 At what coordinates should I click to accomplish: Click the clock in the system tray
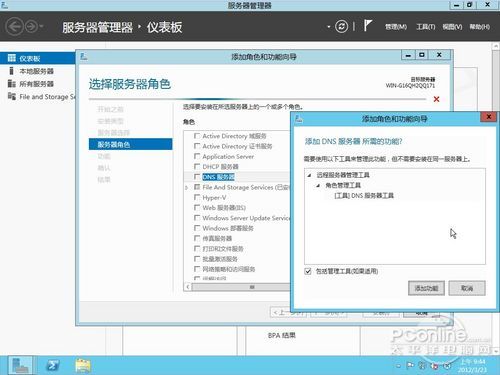point(472,366)
